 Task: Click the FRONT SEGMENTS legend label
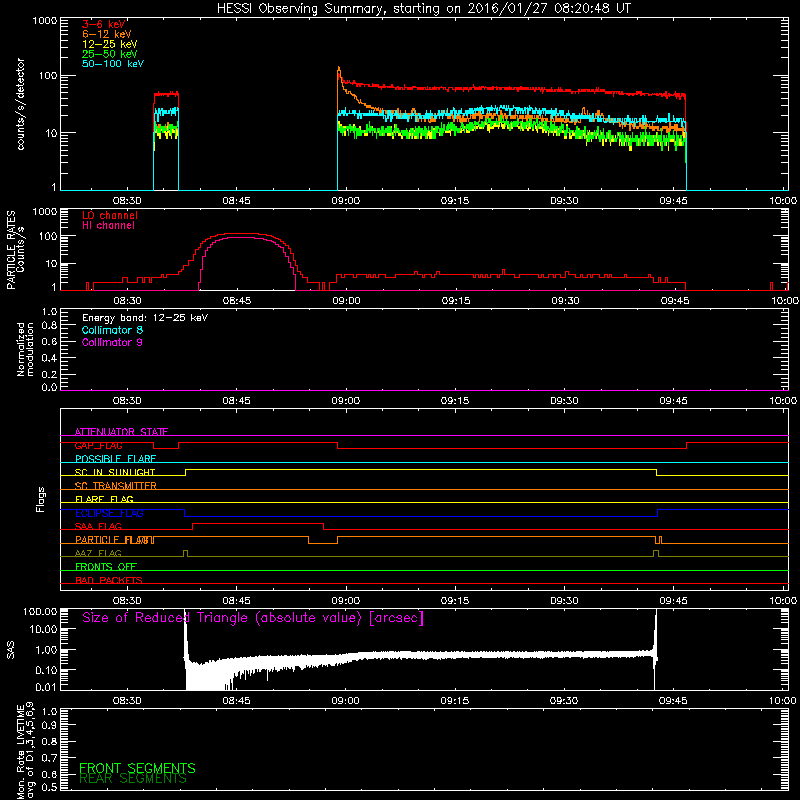pyautogui.click(x=137, y=768)
